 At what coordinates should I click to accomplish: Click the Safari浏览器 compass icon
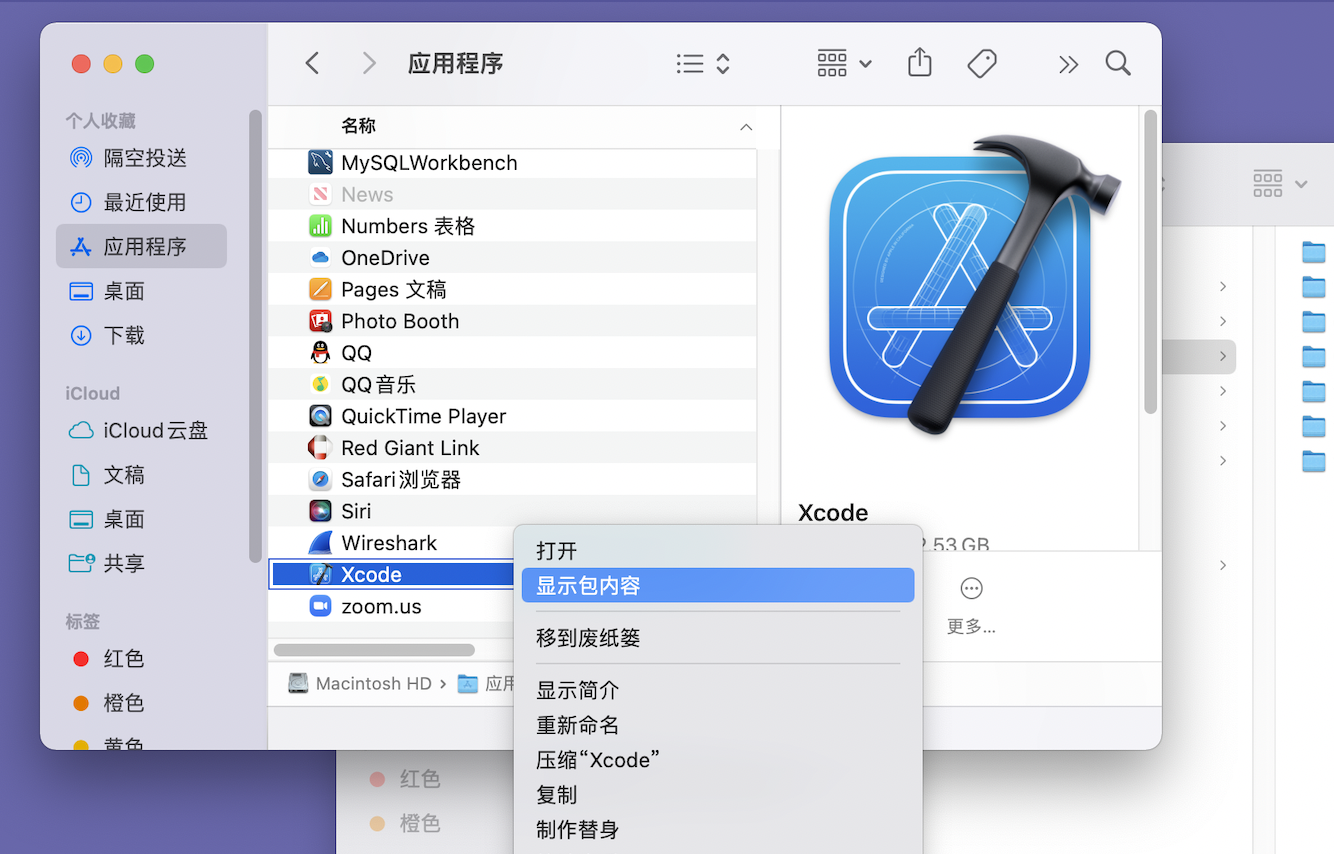pyautogui.click(x=320, y=479)
